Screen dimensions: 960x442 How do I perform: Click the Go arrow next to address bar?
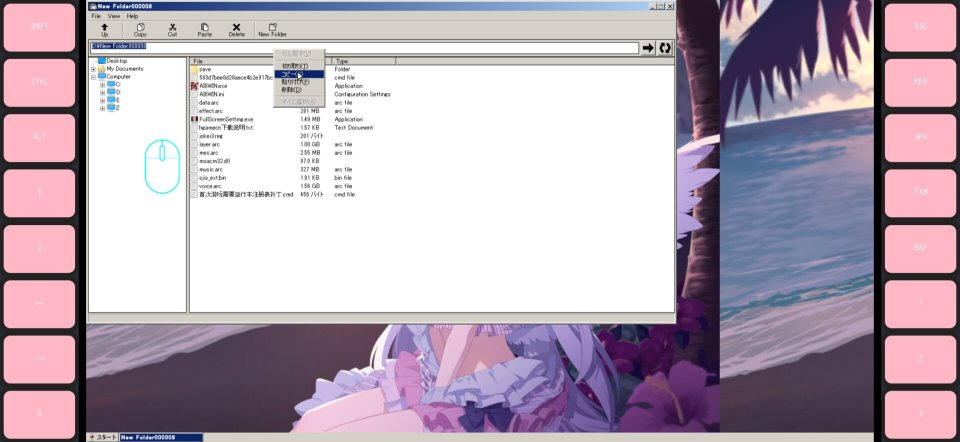[648, 48]
